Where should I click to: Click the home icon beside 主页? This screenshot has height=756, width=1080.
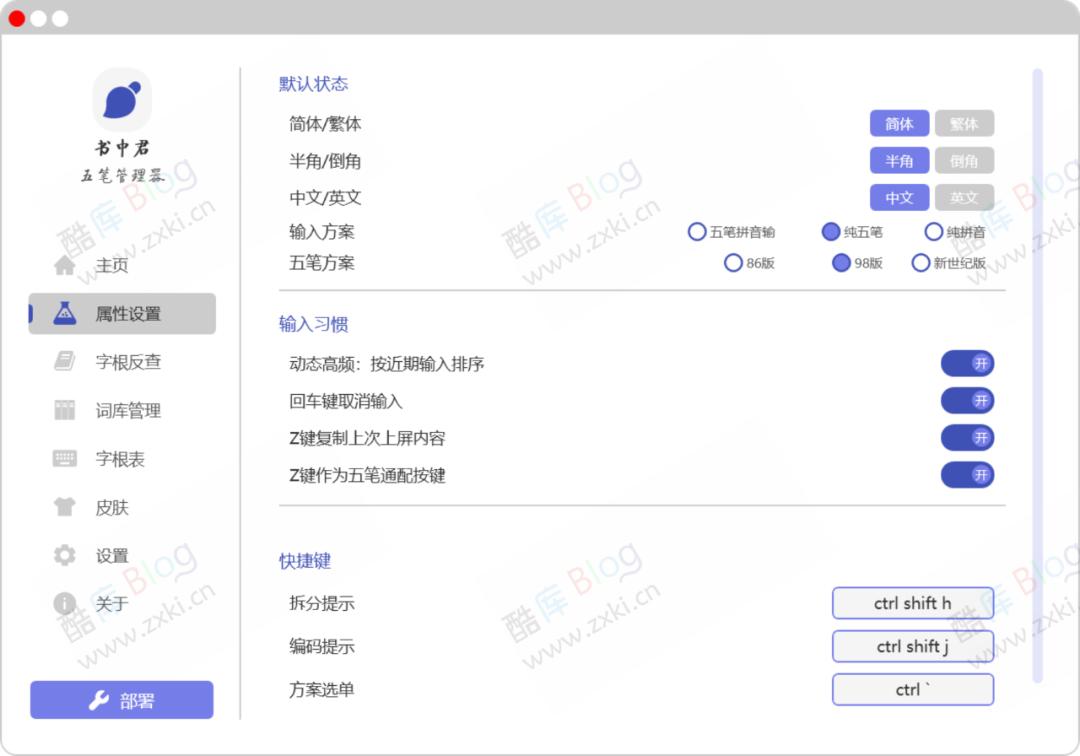64,265
